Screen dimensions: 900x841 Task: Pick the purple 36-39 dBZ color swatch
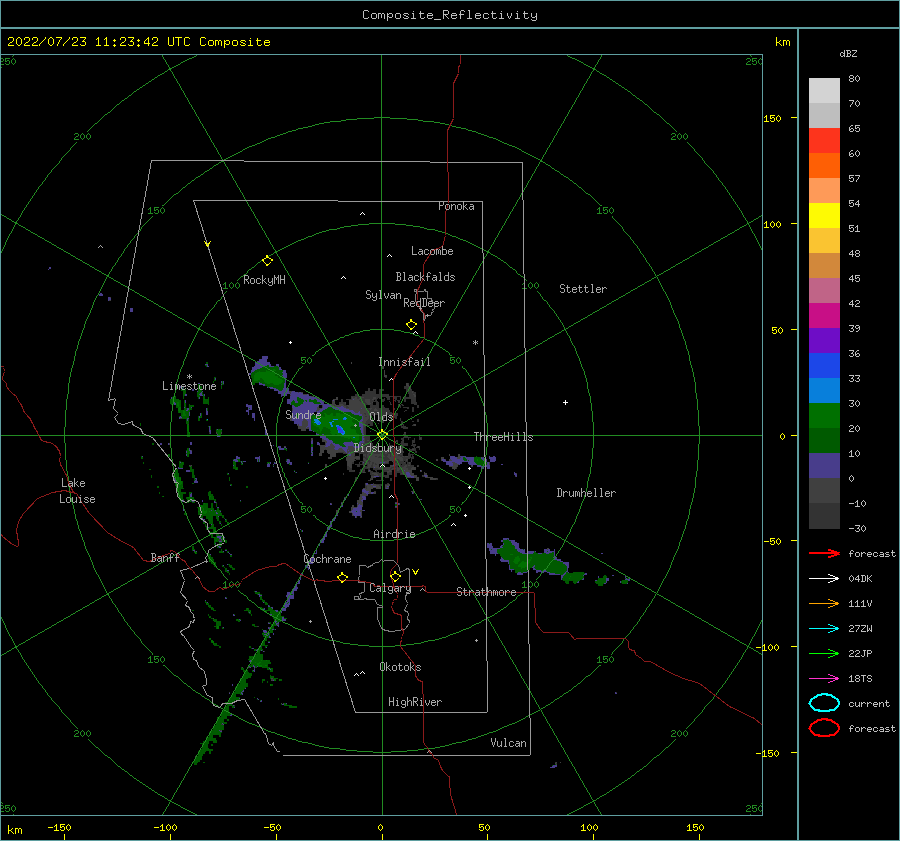[824, 340]
